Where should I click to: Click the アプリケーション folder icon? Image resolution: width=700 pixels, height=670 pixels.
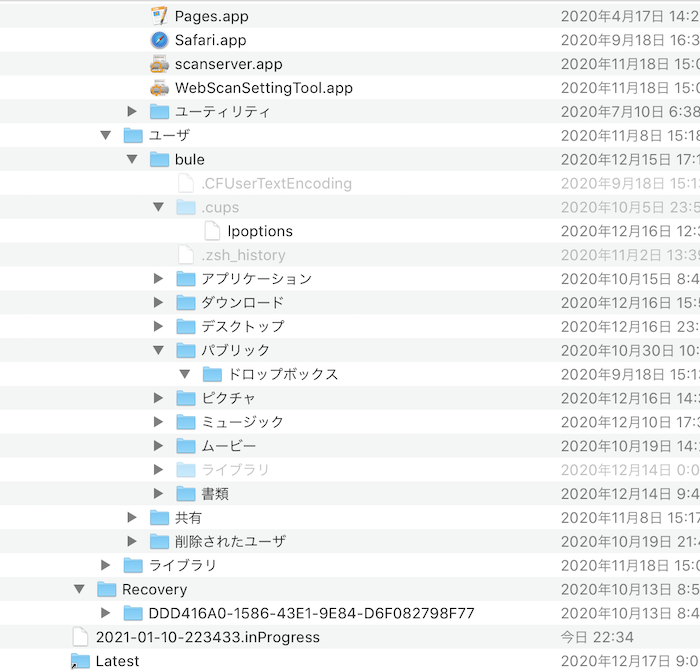tap(186, 279)
